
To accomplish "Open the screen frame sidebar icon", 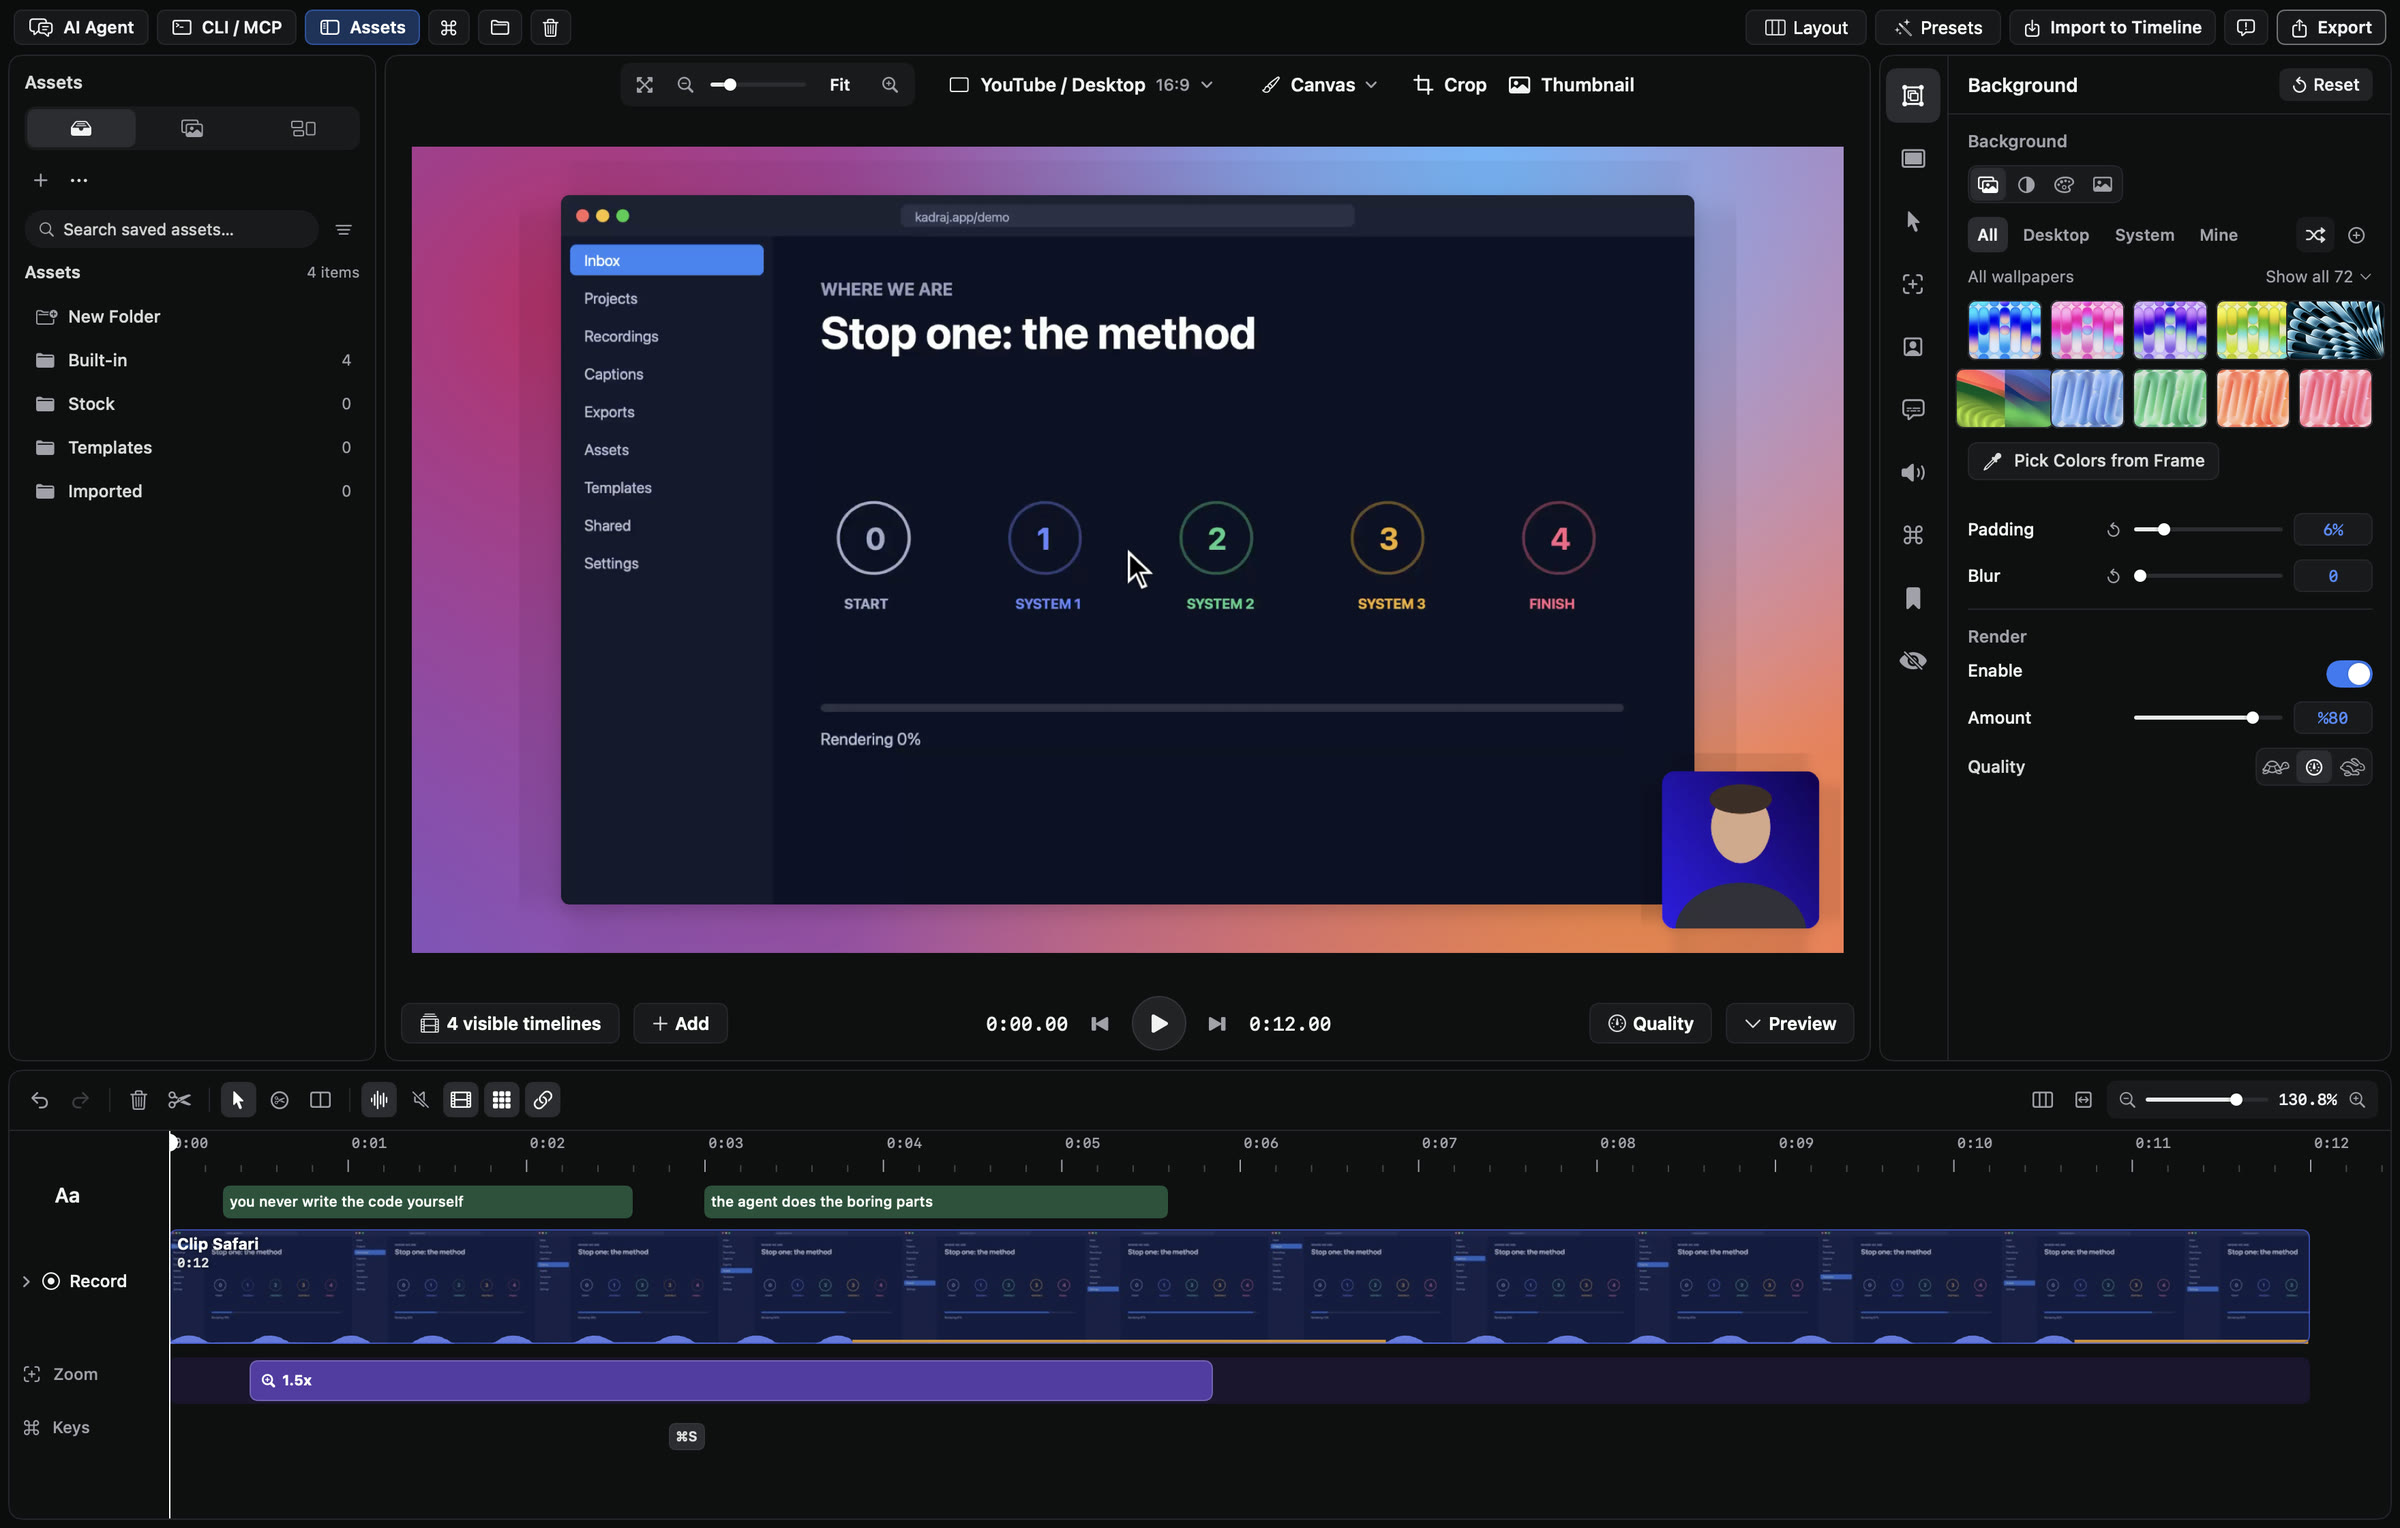I will click(x=1913, y=159).
